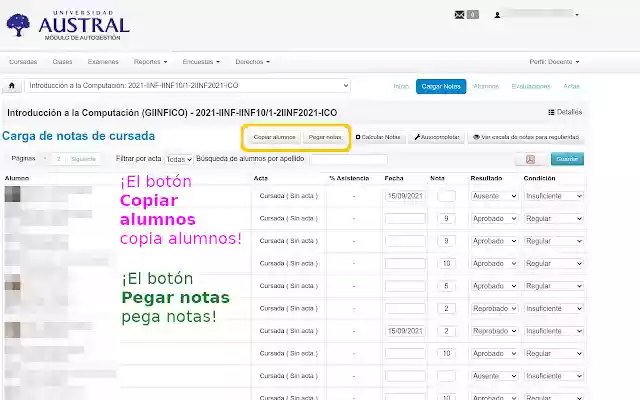Click the Fecha column header
The image size is (640, 400).
coord(393,178)
